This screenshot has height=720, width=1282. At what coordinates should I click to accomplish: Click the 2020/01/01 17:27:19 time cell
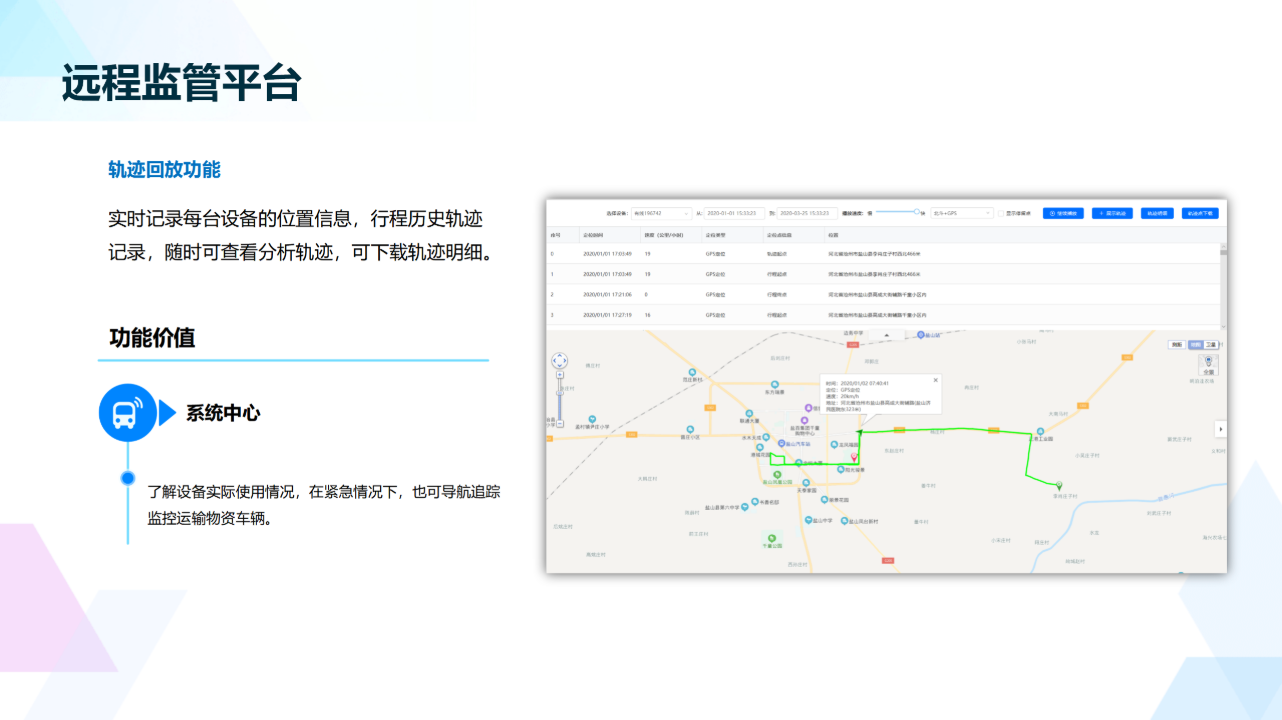click(x=607, y=315)
